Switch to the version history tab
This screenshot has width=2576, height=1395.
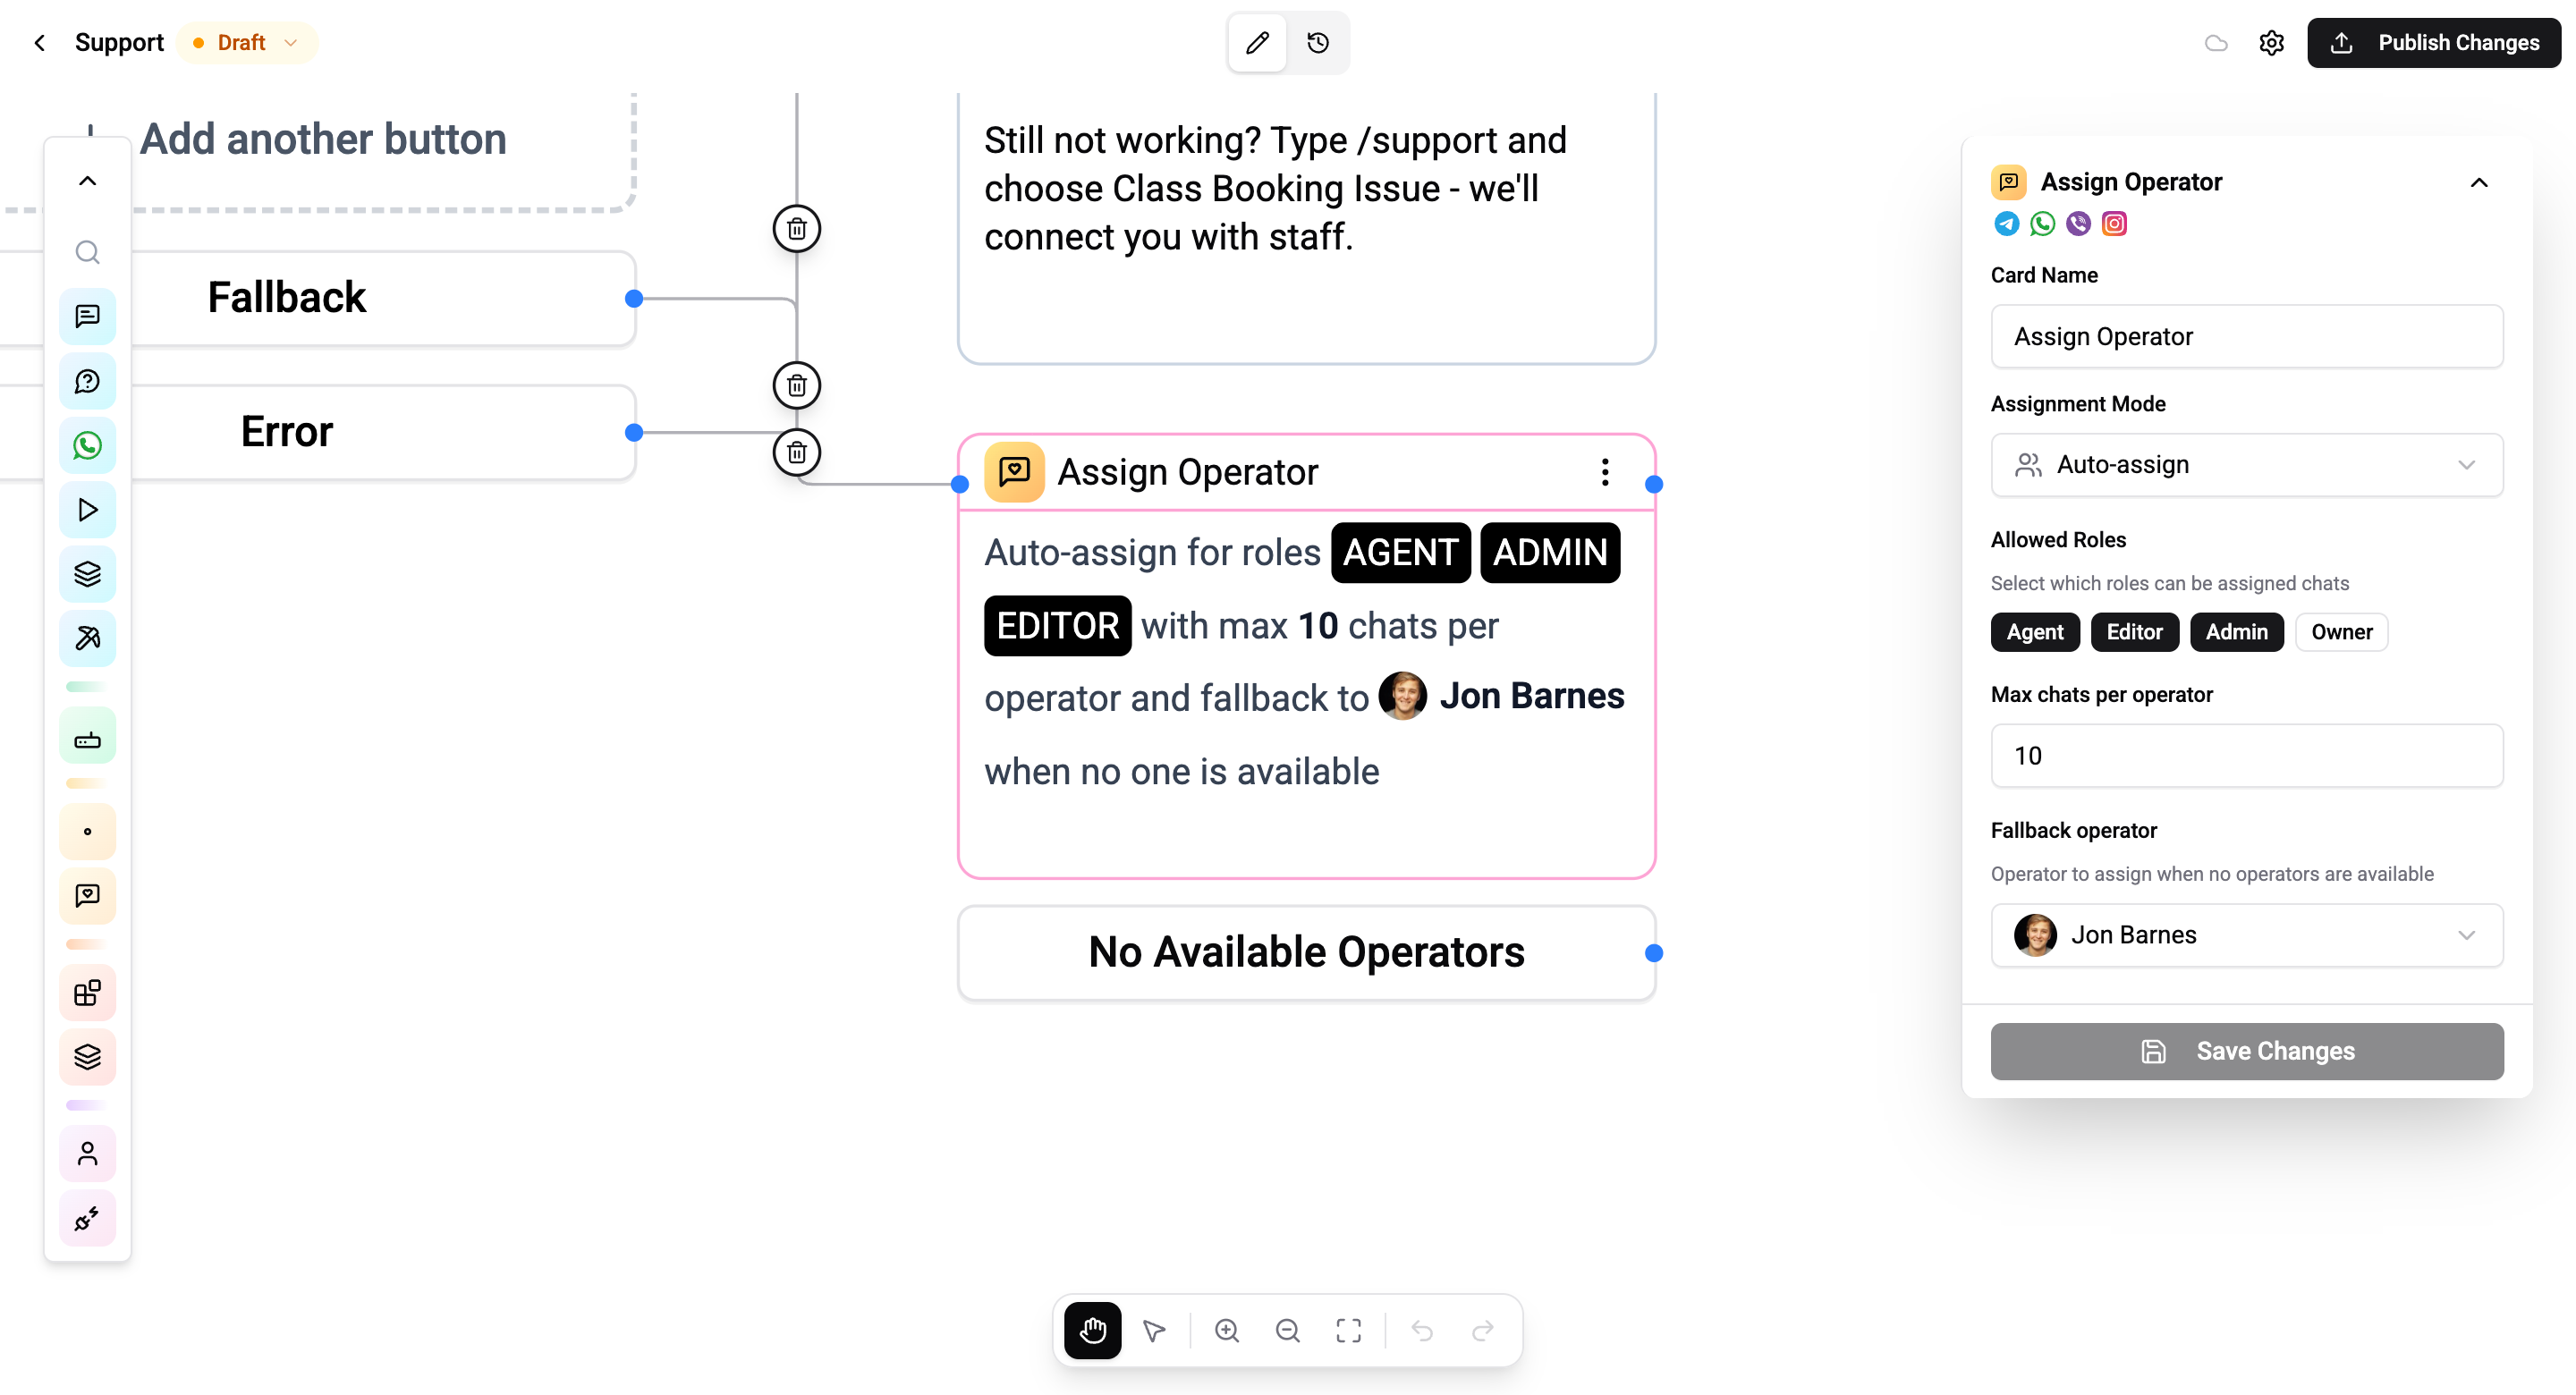coord(1317,42)
